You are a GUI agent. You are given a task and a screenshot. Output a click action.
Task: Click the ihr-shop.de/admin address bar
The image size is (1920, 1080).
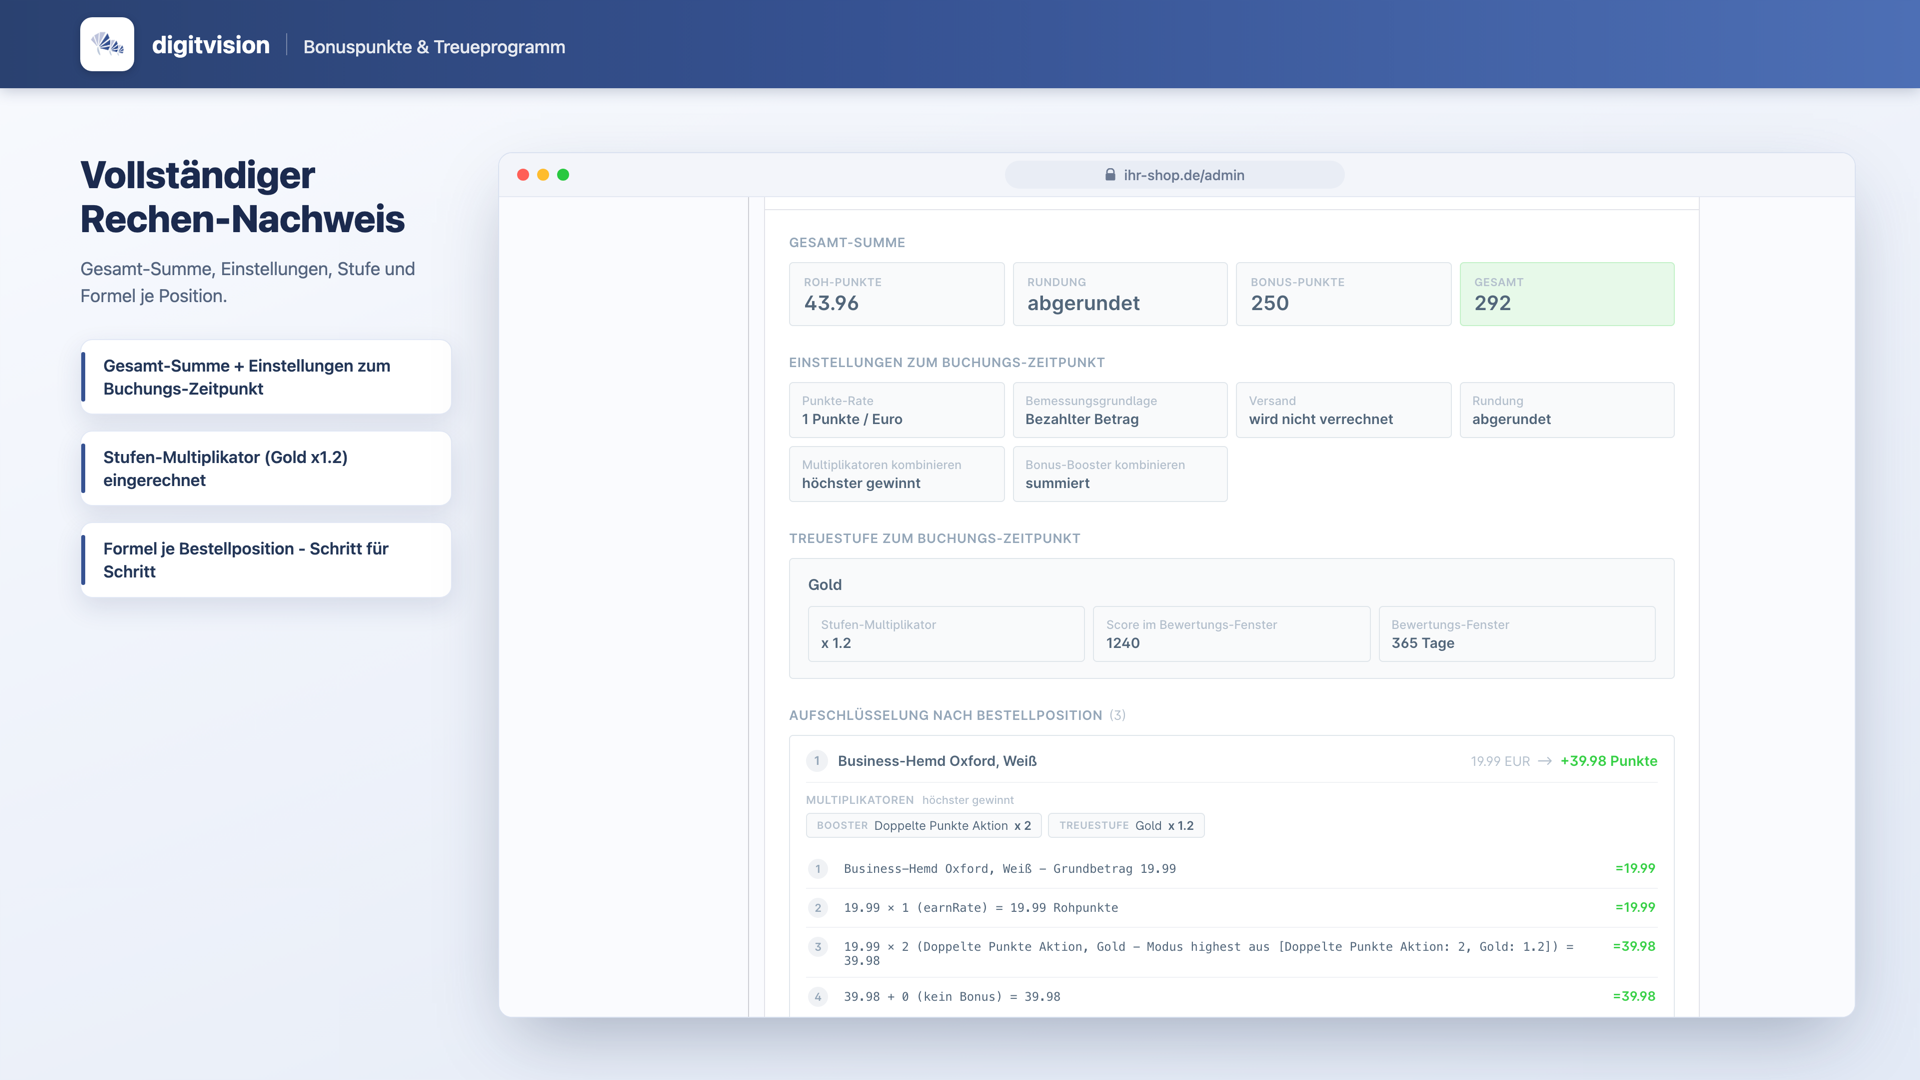(1174, 175)
